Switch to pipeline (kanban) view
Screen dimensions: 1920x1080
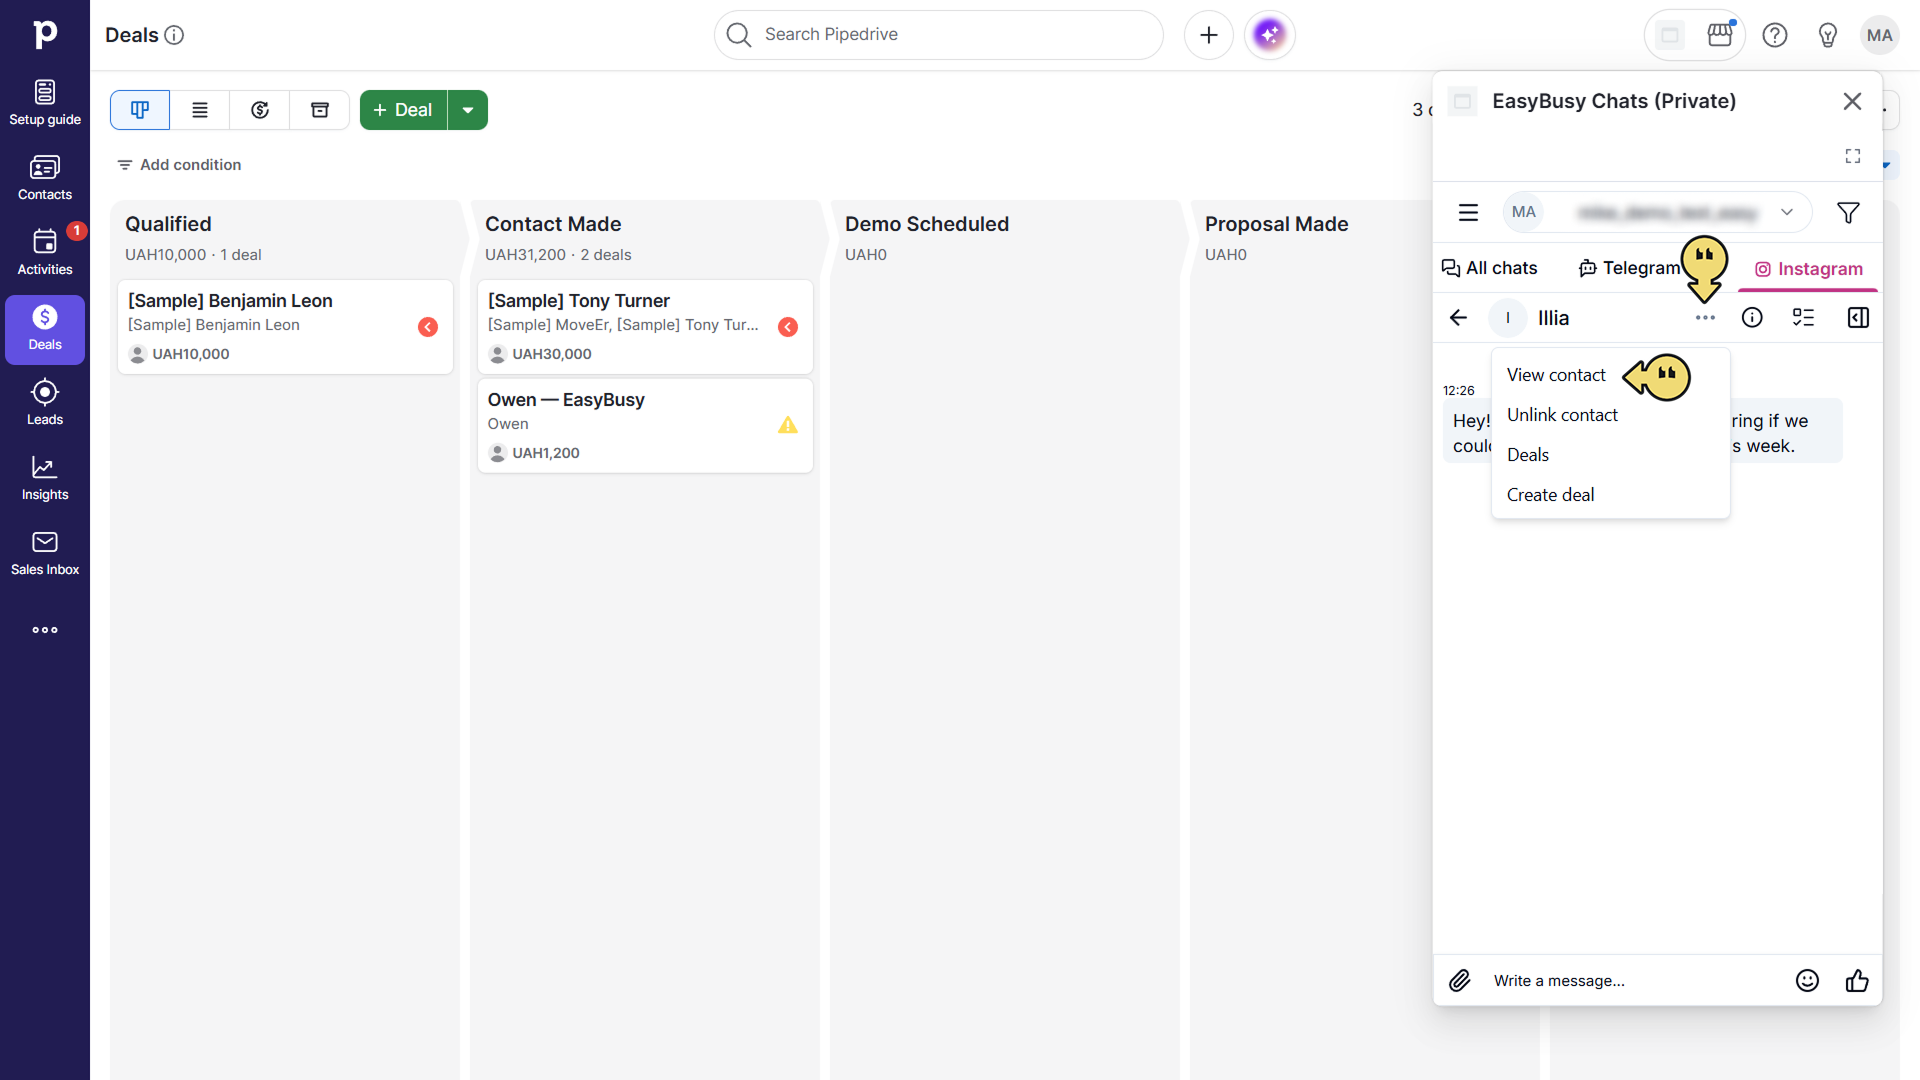pyautogui.click(x=140, y=110)
